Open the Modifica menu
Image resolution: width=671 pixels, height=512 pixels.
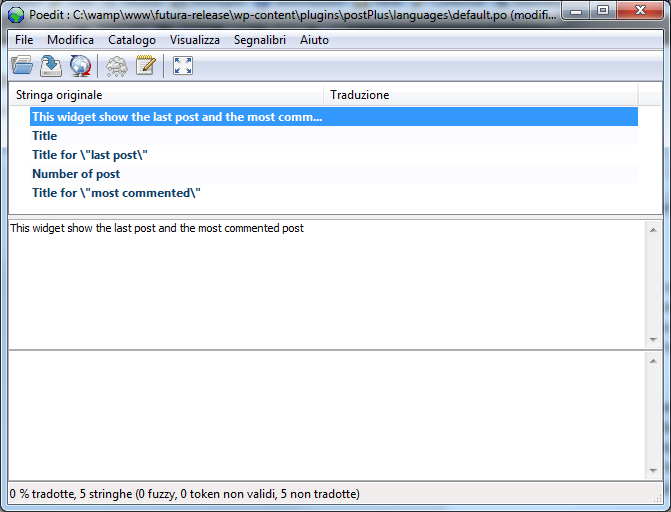point(71,40)
